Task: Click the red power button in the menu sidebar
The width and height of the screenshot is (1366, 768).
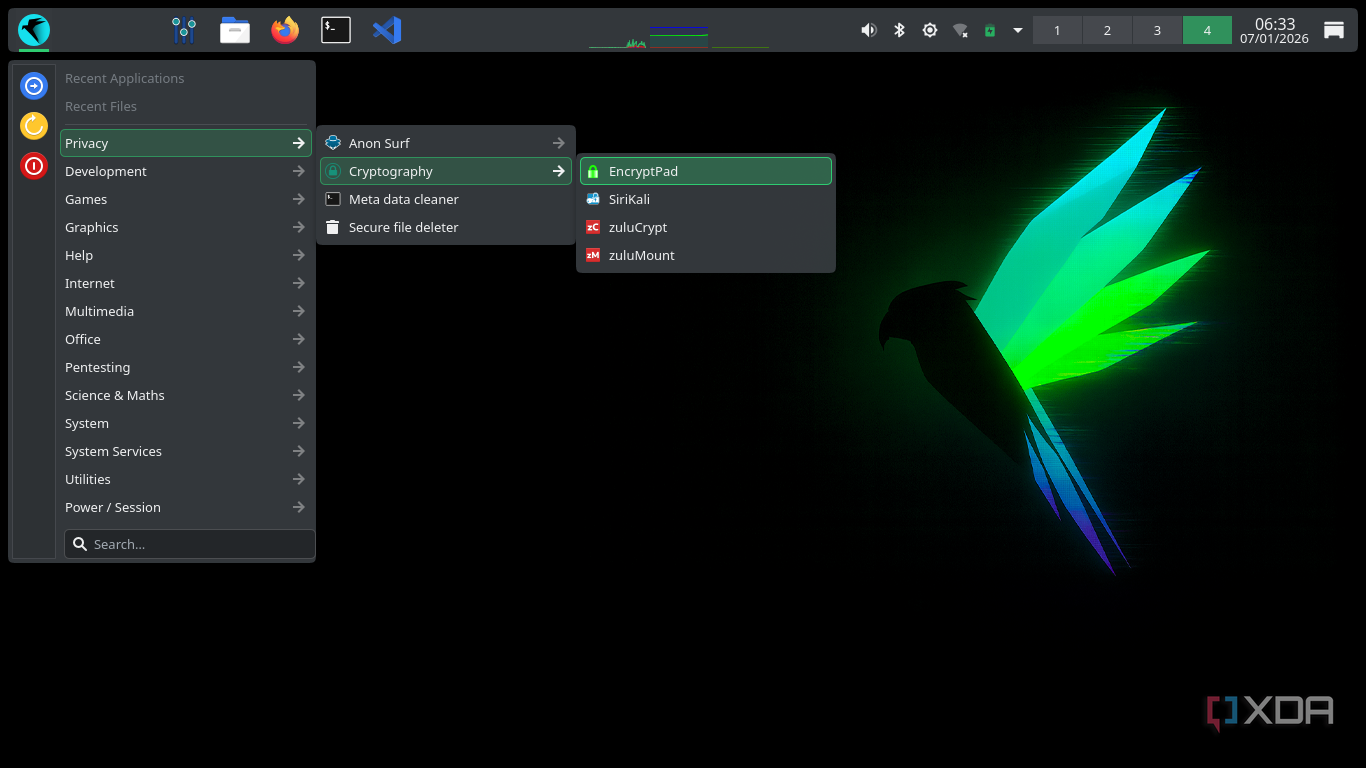Action: [x=34, y=166]
